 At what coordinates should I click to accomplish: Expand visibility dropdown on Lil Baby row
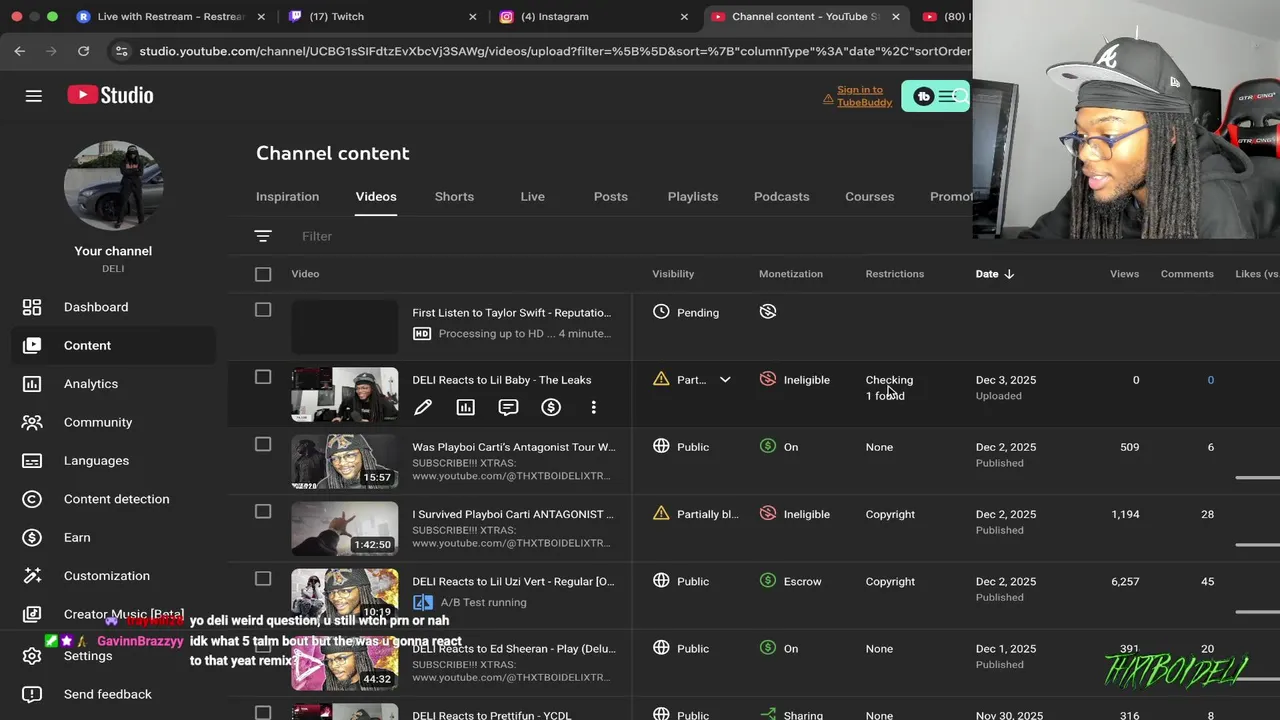(x=725, y=380)
